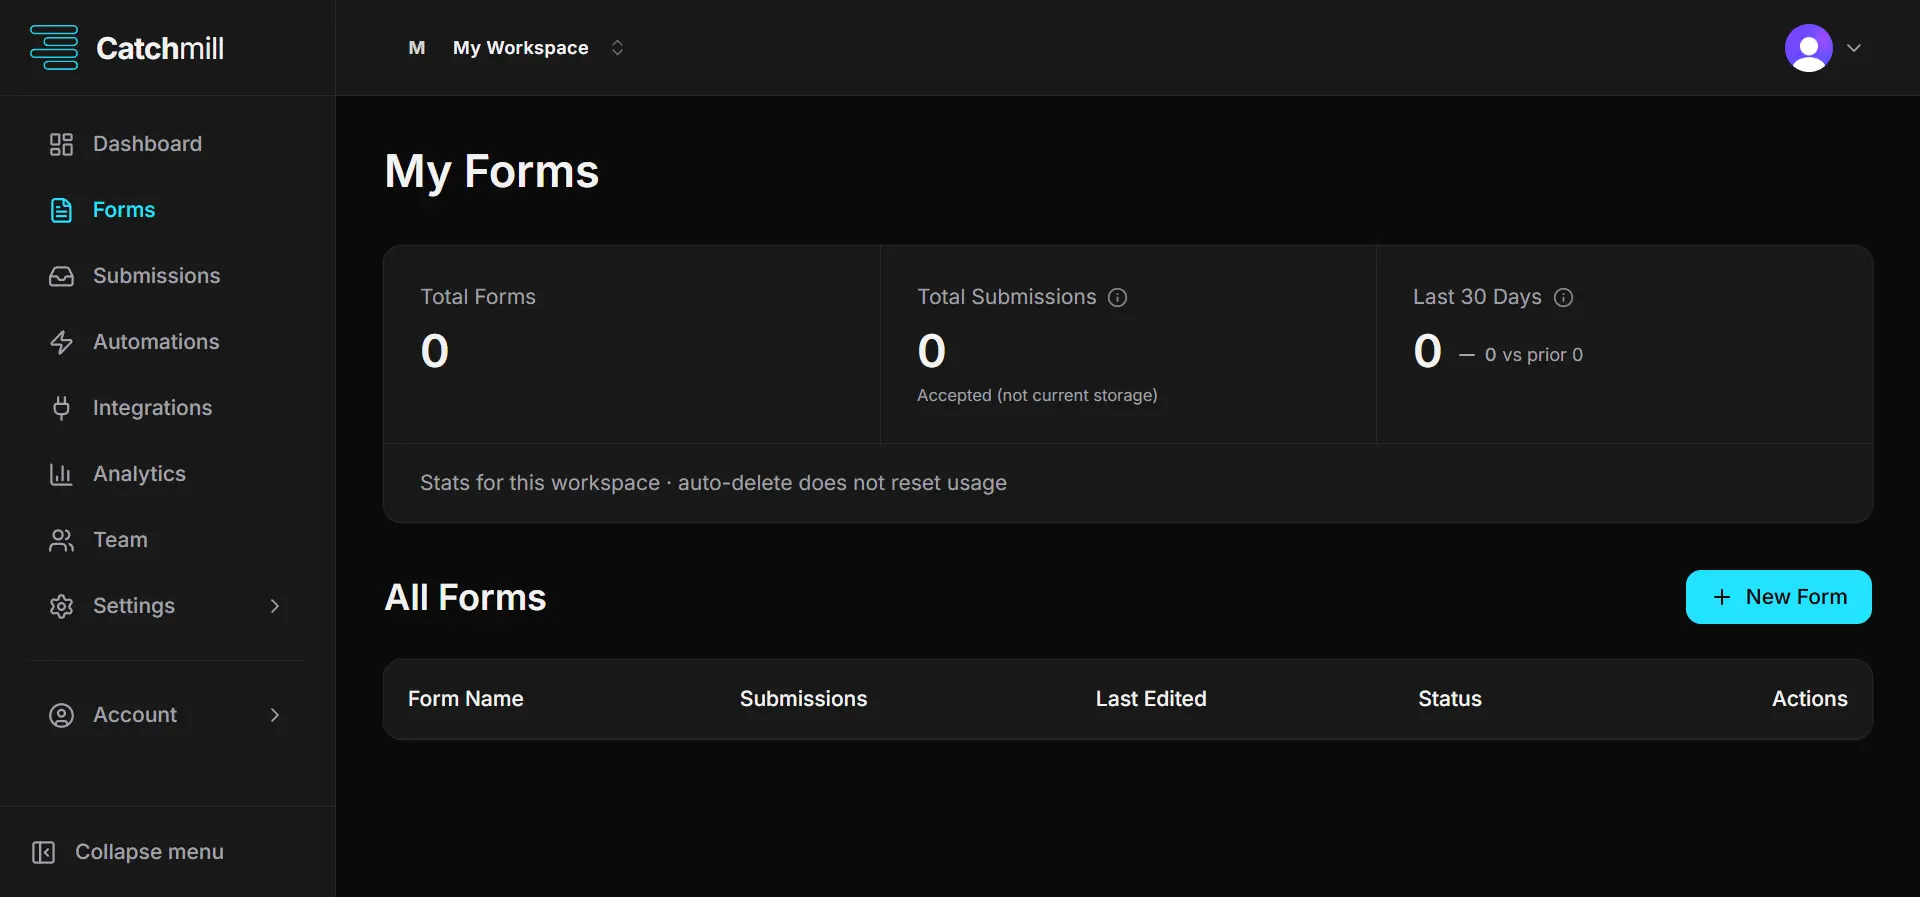Click the collapse menu panel icon

pos(43,852)
